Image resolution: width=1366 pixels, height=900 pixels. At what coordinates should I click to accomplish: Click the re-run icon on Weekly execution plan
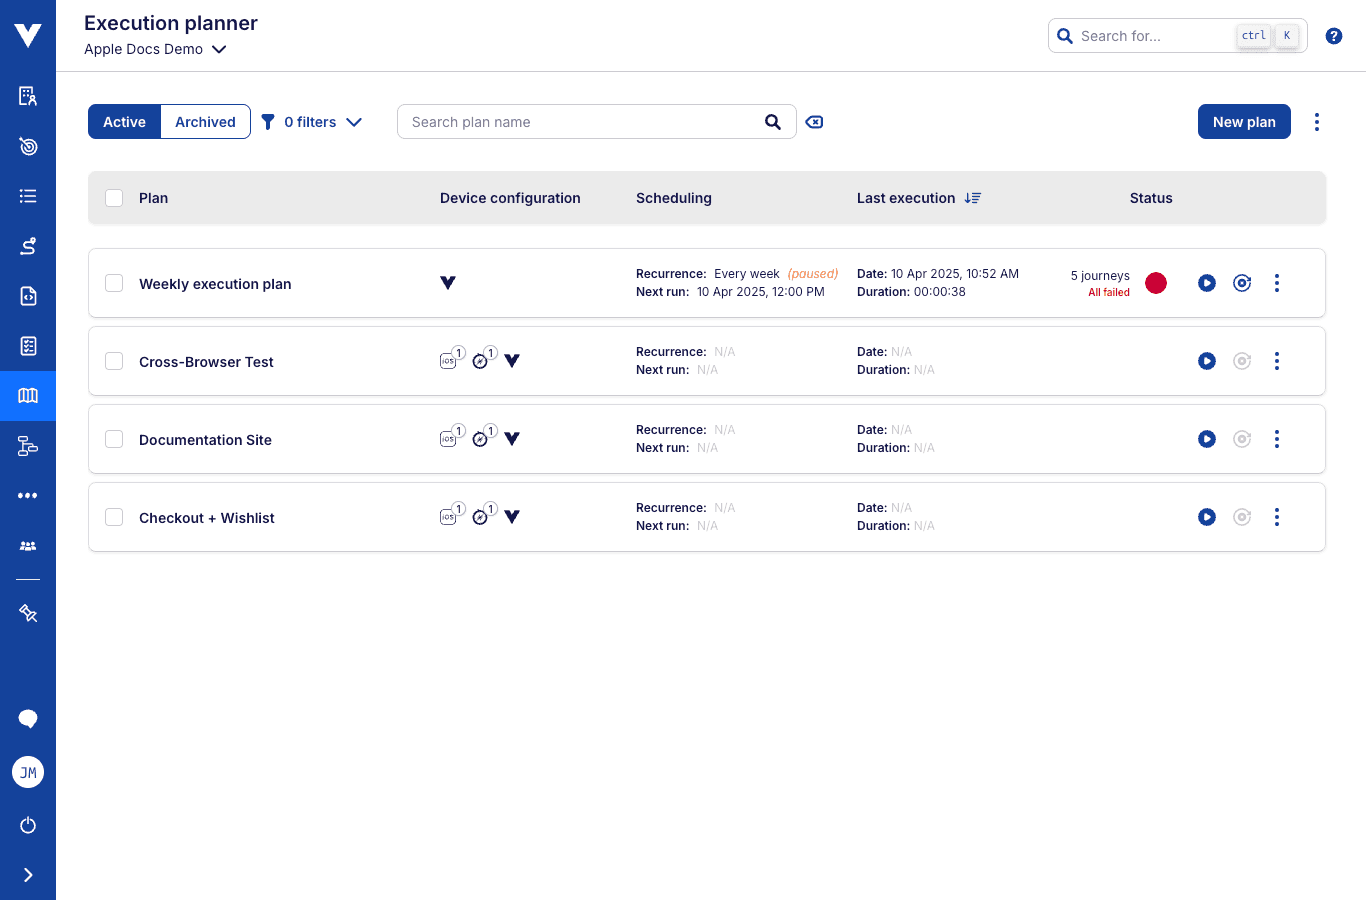[1242, 283]
